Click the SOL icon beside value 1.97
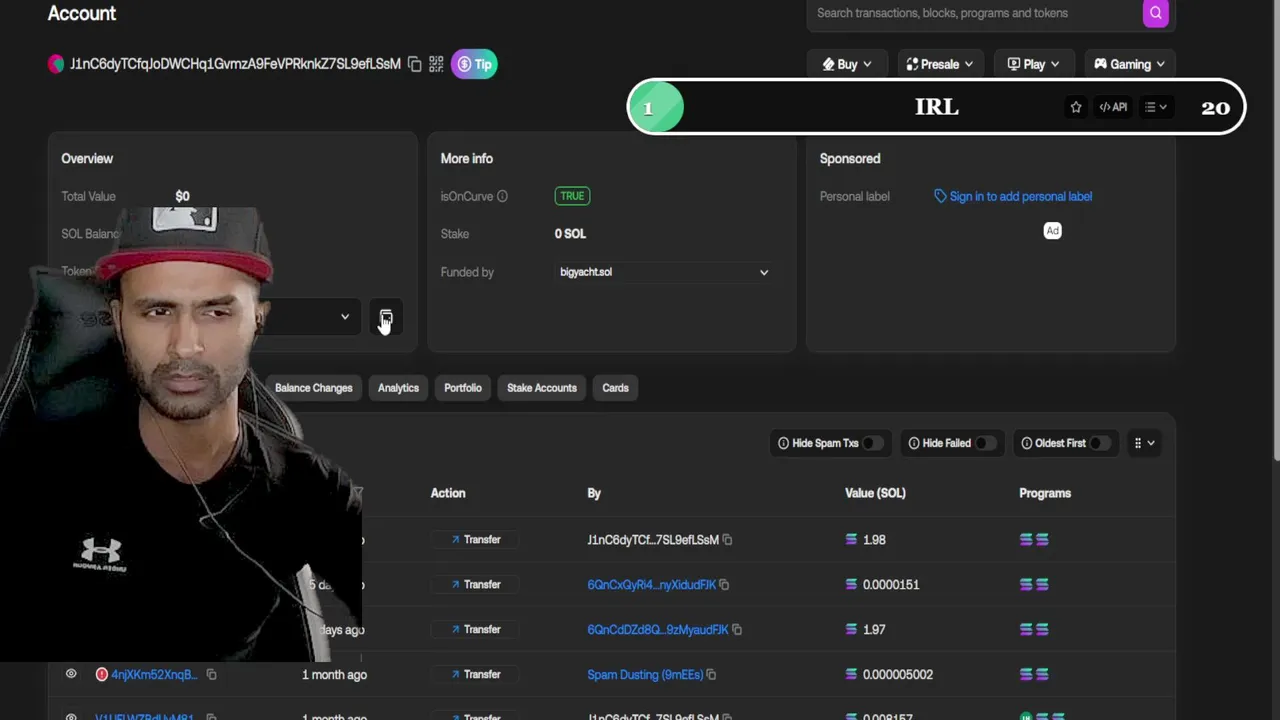The width and height of the screenshot is (1280, 720). pyautogui.click(x=852, y=630)
